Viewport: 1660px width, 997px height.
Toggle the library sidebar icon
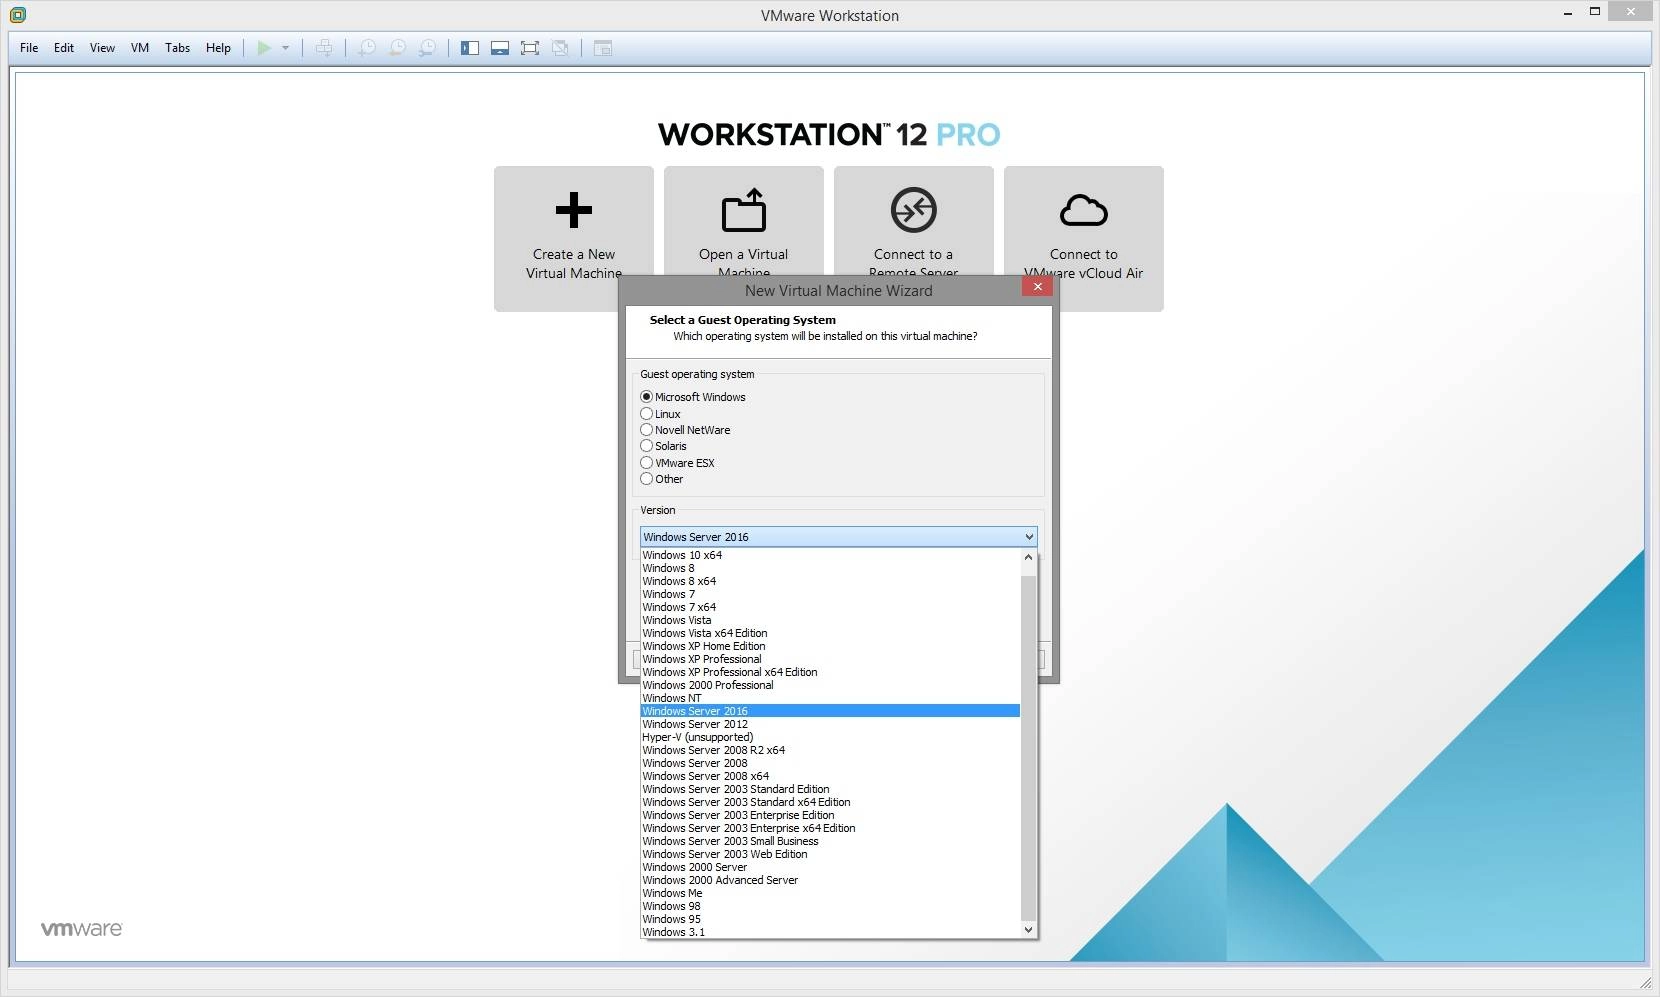(x=470, y=48)
